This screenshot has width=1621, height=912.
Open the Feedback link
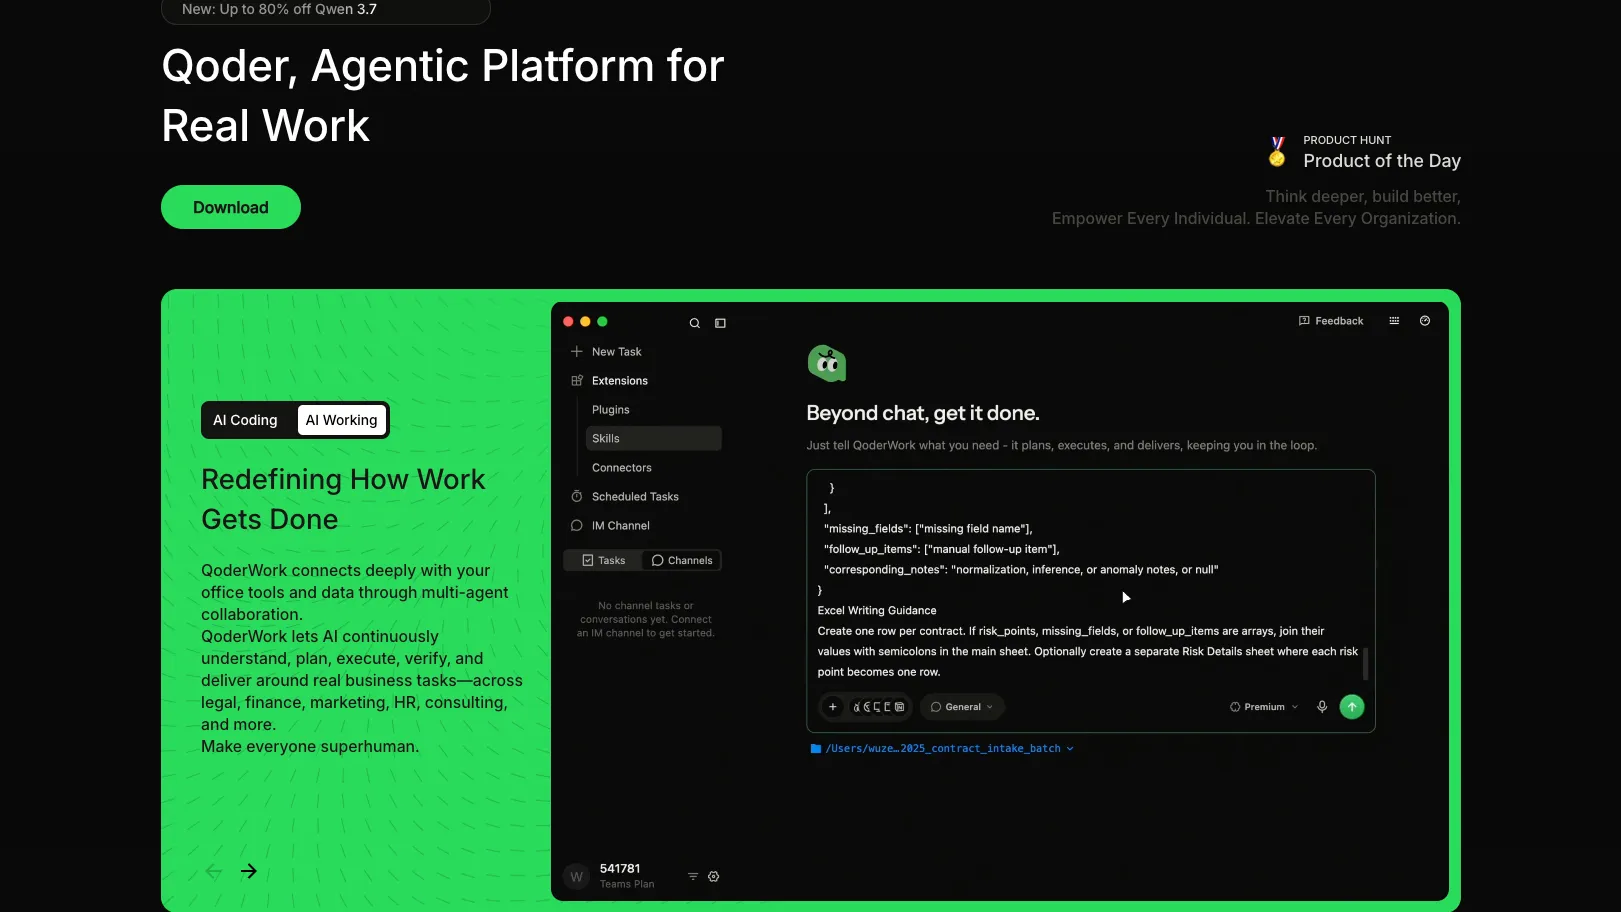[1331, 321]
